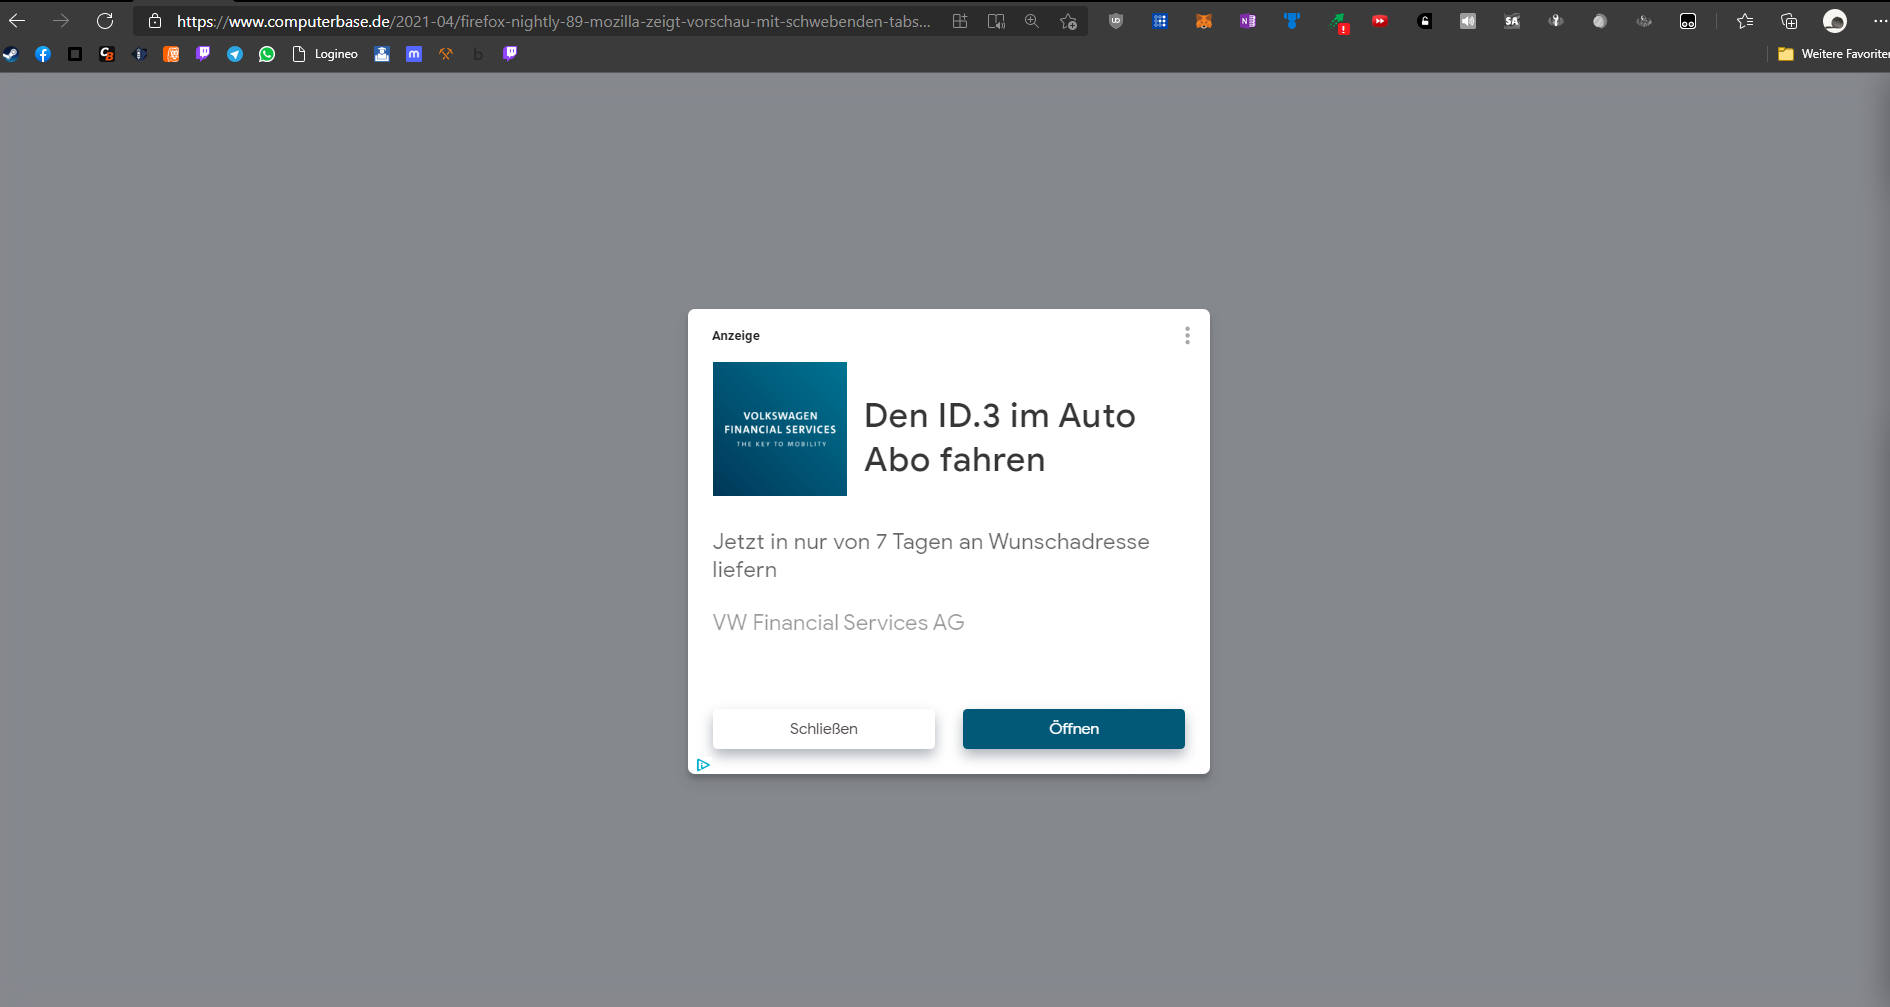Click the 'Jetzt in nur von 7 Tagen' text

point(931,555)
